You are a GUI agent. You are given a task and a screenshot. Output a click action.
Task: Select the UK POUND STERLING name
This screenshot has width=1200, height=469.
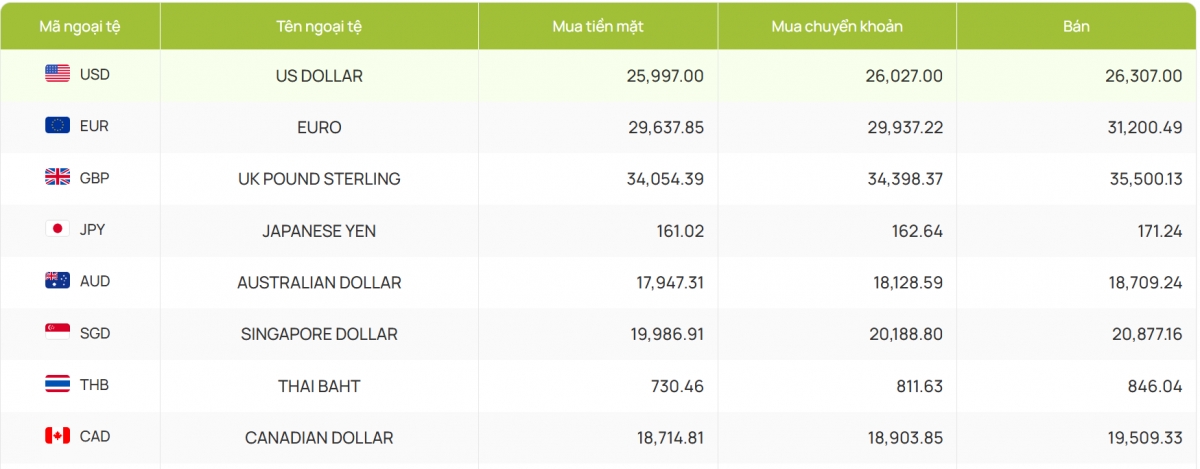pos(319,179)
